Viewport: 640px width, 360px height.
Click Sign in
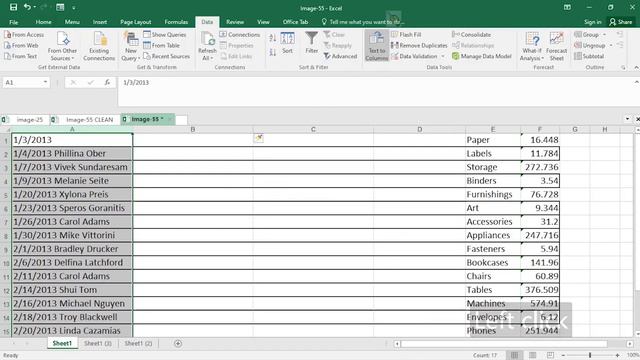[x=592, y=22]
